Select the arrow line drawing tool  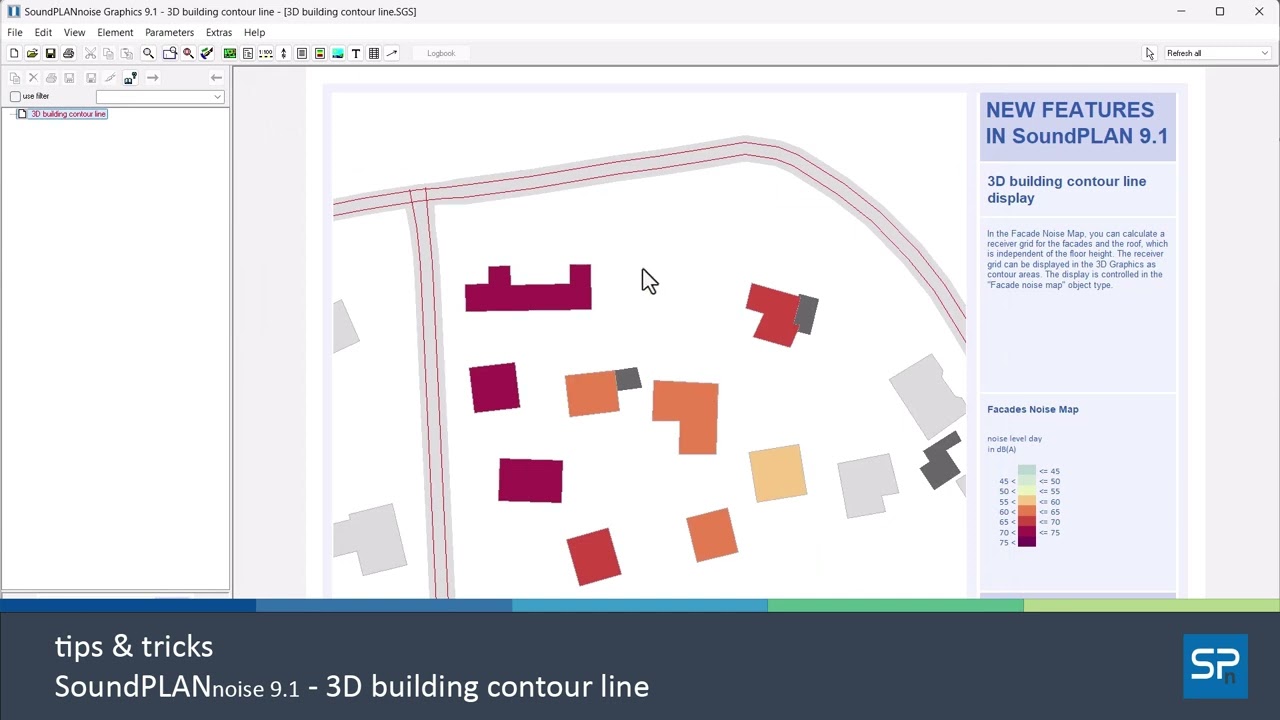392,53
